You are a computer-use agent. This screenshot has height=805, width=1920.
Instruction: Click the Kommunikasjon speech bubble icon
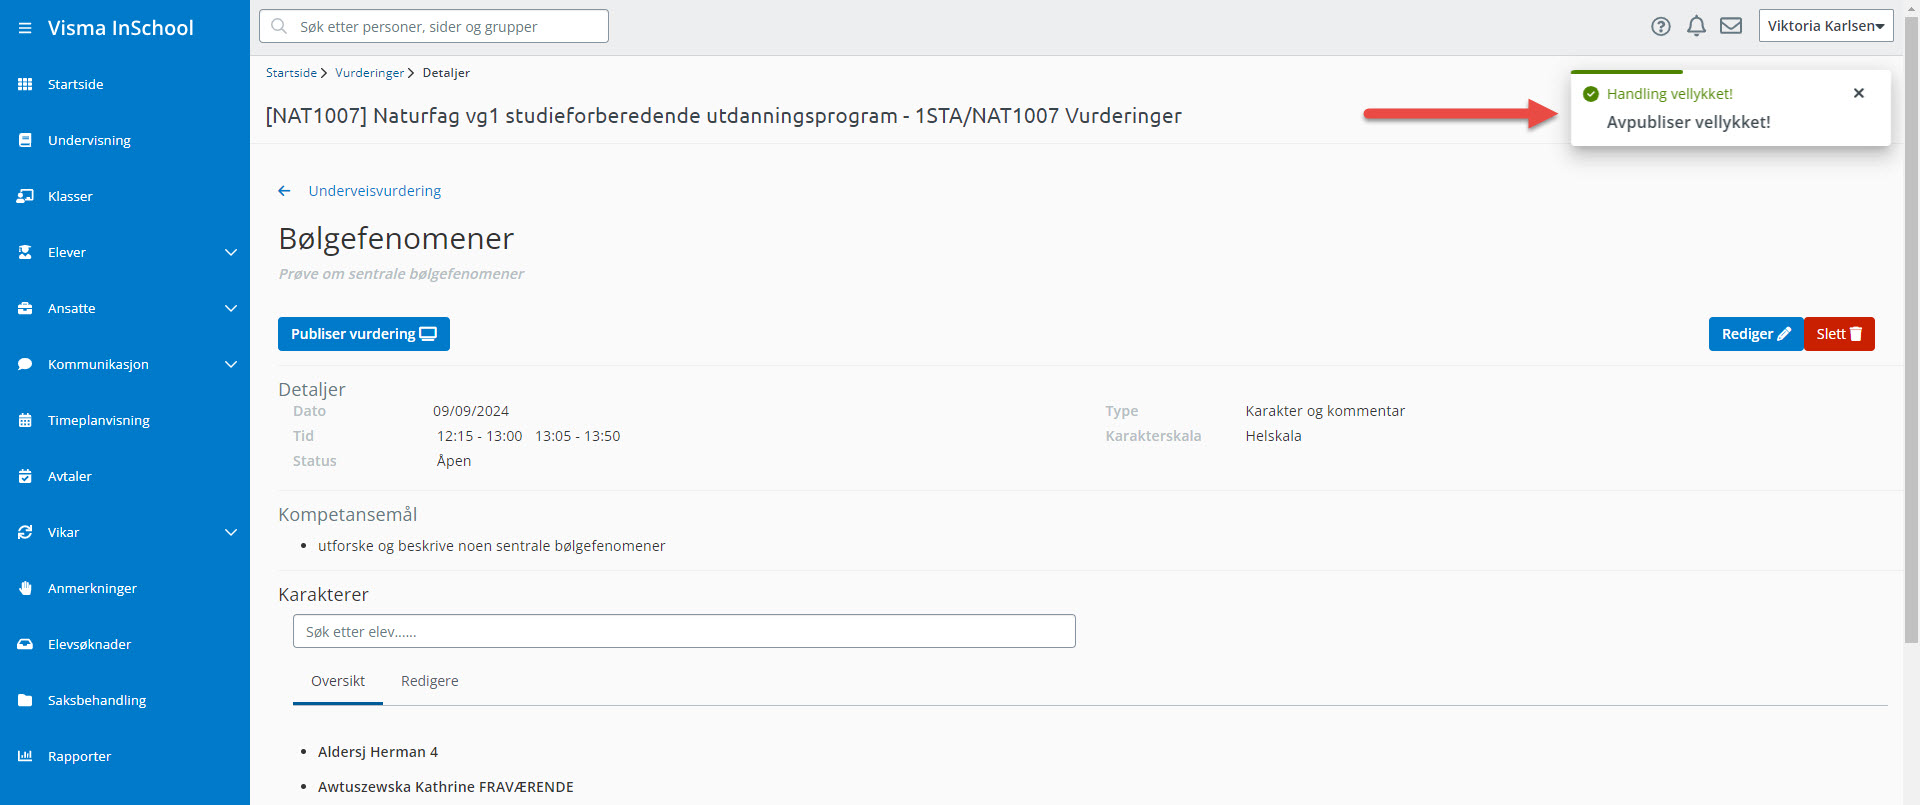25,364
